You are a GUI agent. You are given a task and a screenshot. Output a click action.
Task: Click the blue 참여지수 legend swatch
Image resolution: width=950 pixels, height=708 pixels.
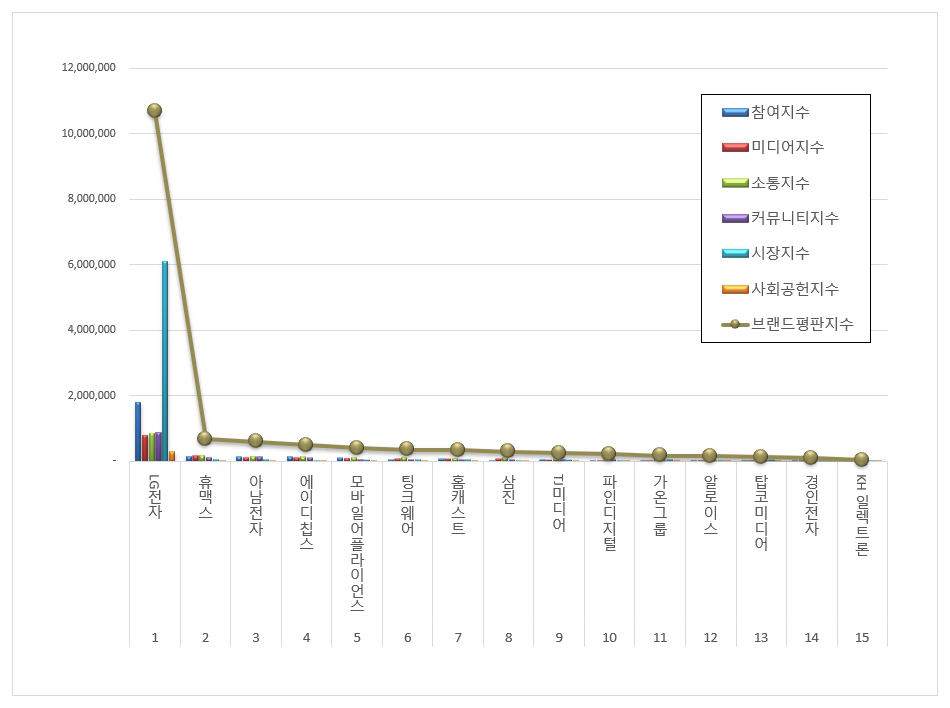[x=734, y=112]
